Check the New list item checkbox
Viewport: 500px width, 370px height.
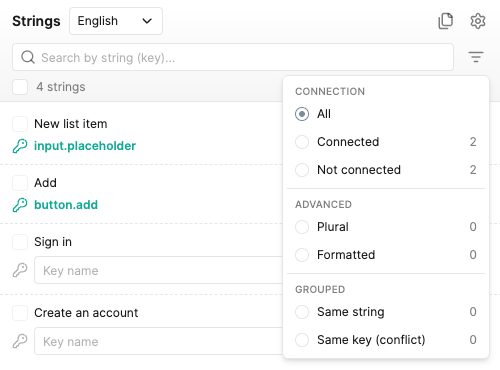[20, 124]
